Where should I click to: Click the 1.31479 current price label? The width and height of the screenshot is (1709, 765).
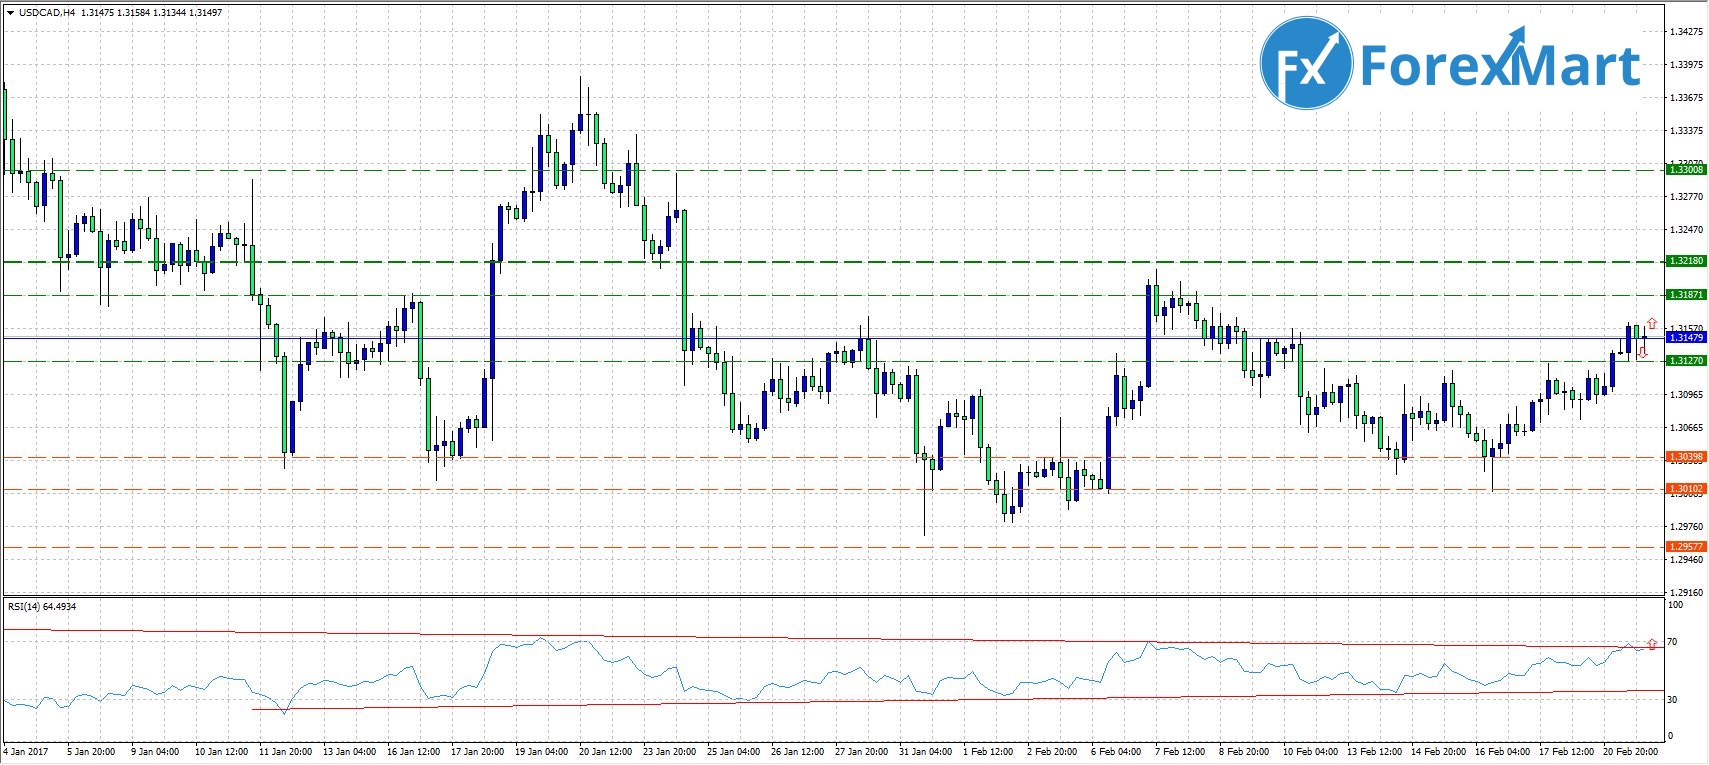(1686, 338)
